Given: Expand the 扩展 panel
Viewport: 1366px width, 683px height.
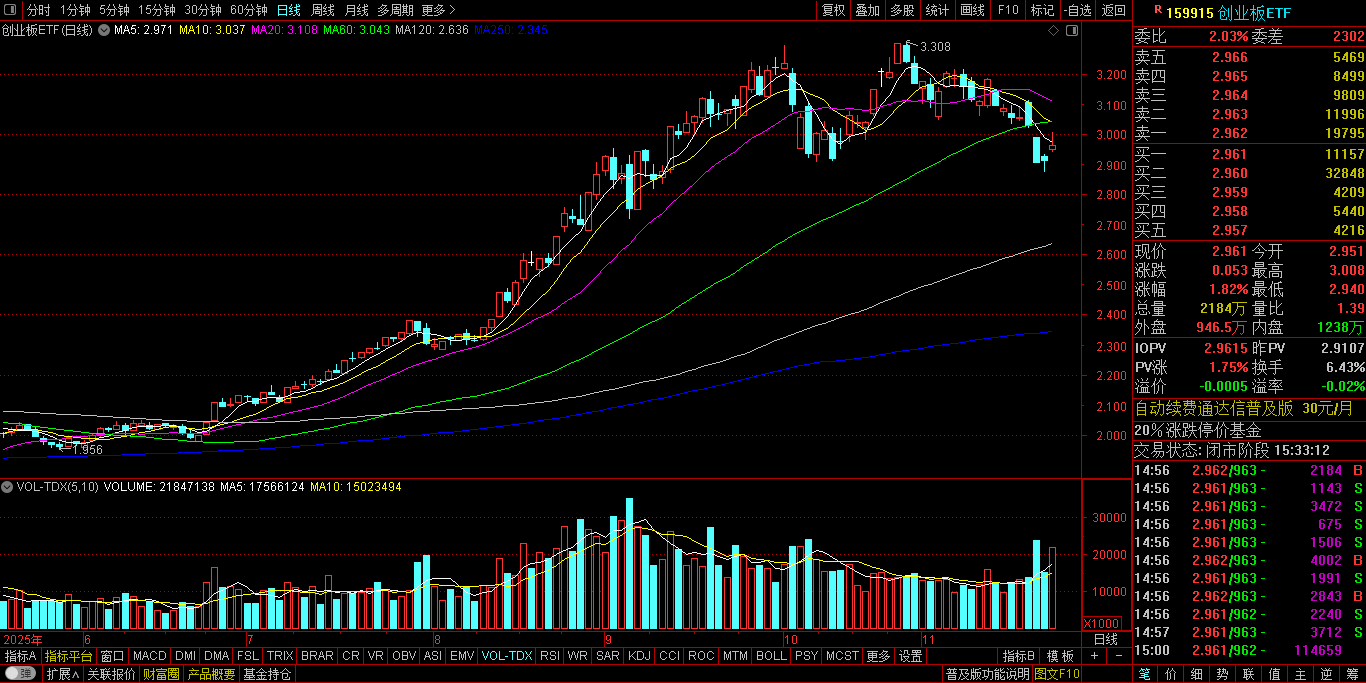Looking at the screenshot, I should tap(63, 674).
